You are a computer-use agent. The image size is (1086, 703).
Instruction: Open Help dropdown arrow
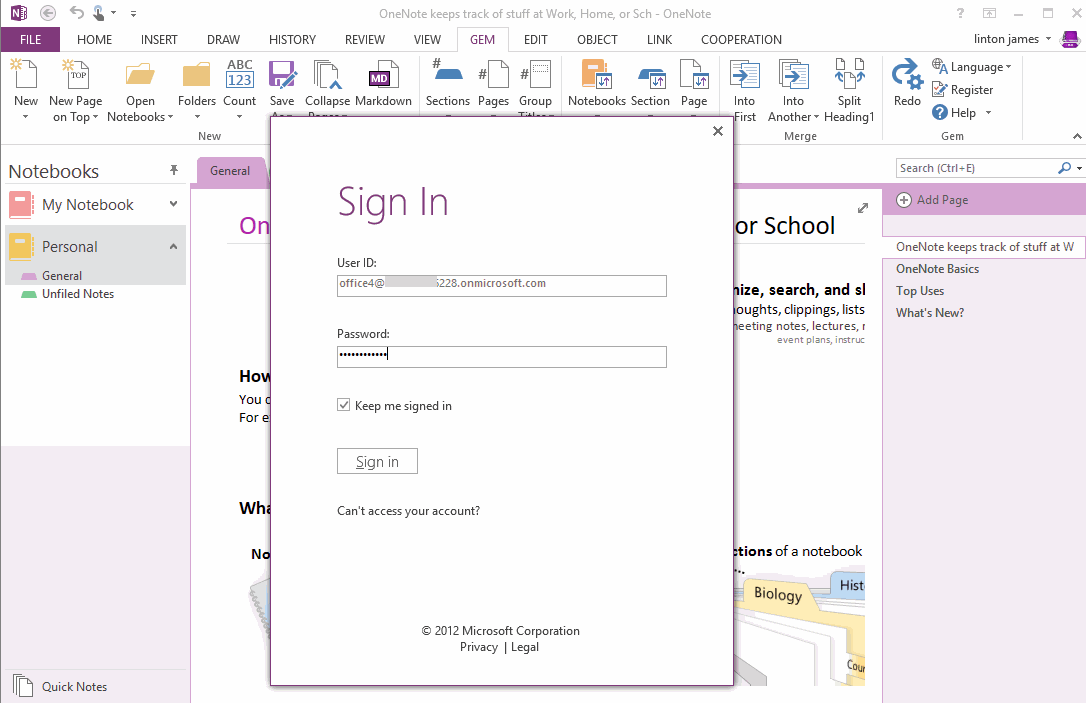click(988, 112)
